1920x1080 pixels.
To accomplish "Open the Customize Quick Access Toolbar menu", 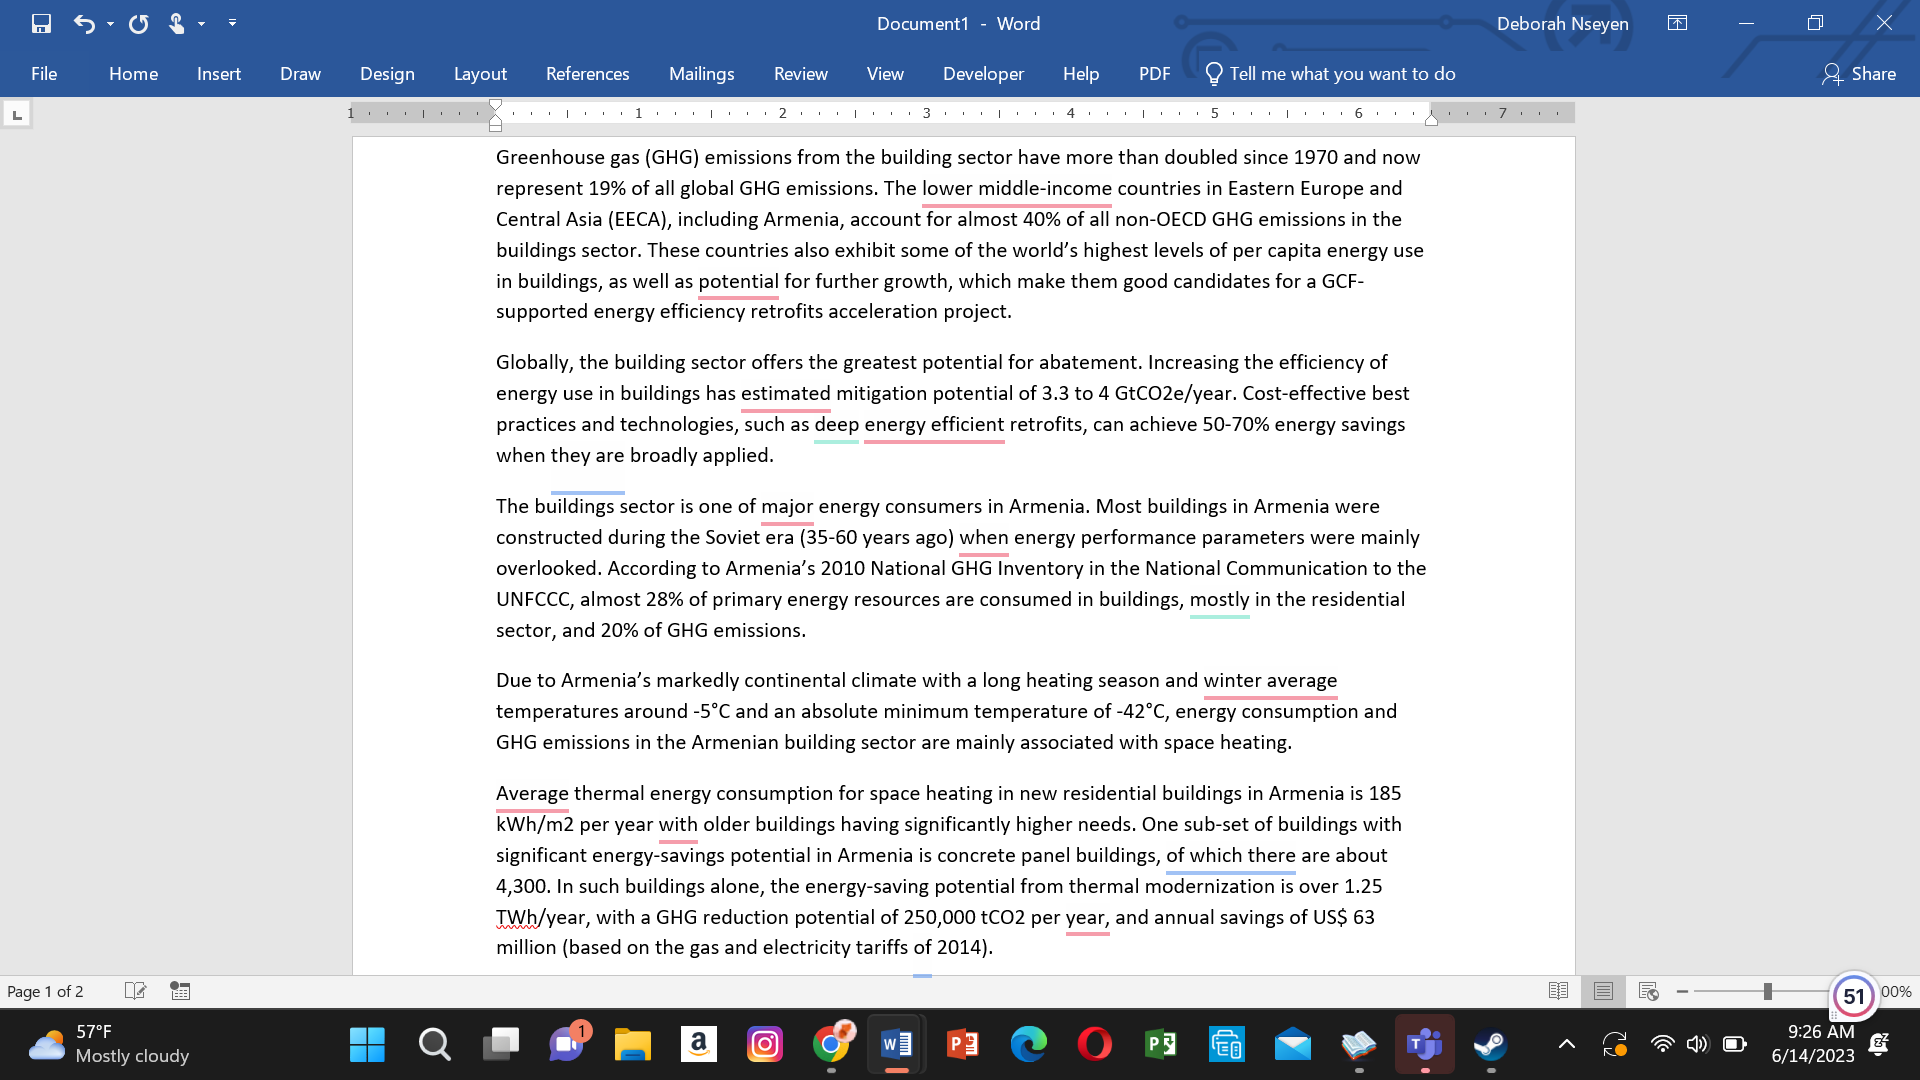I will [x=232, y=23].
